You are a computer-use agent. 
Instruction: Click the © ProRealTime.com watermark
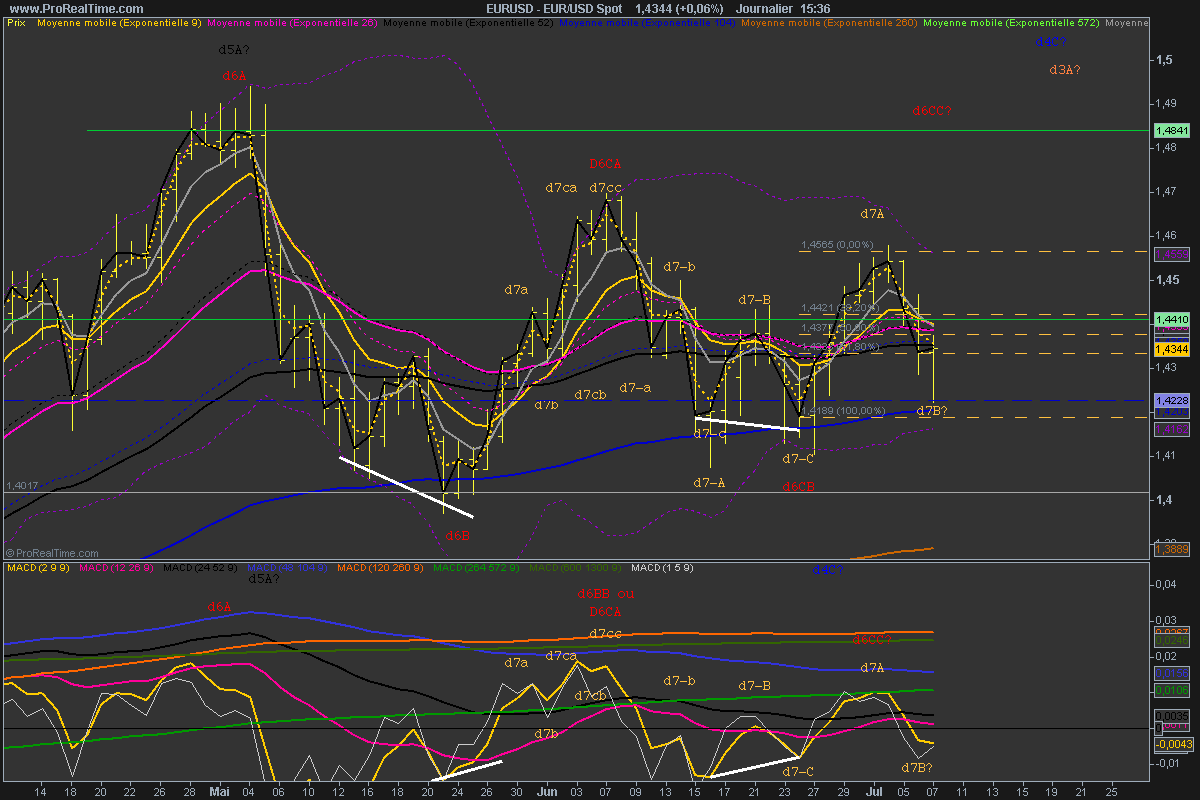(x=52, y=552)
